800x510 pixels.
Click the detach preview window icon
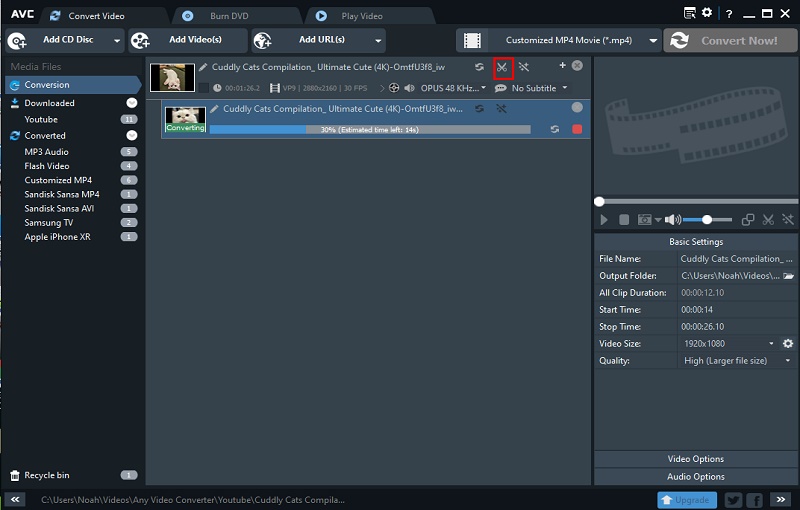[x=748, y=220]
